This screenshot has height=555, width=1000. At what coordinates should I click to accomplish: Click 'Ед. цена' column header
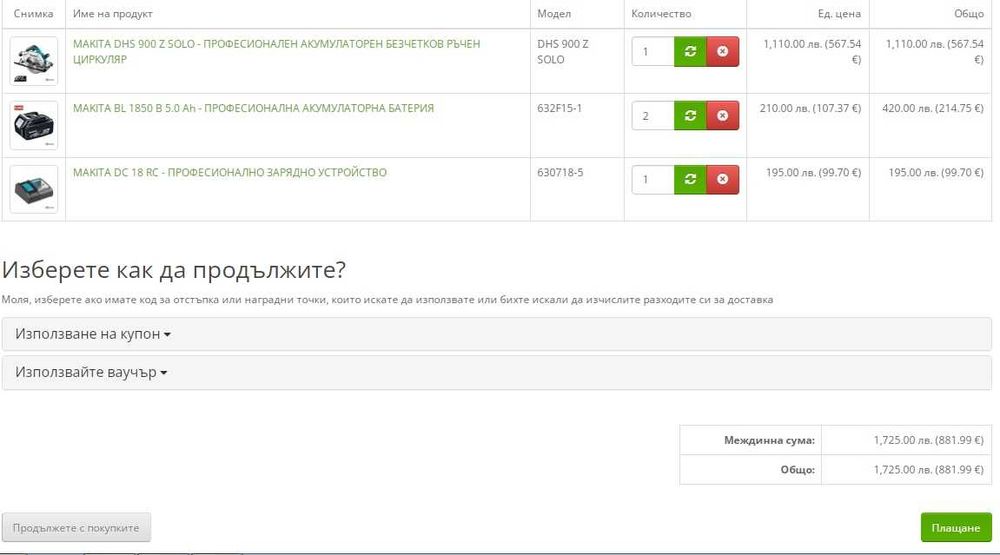(x=839, y=13)
